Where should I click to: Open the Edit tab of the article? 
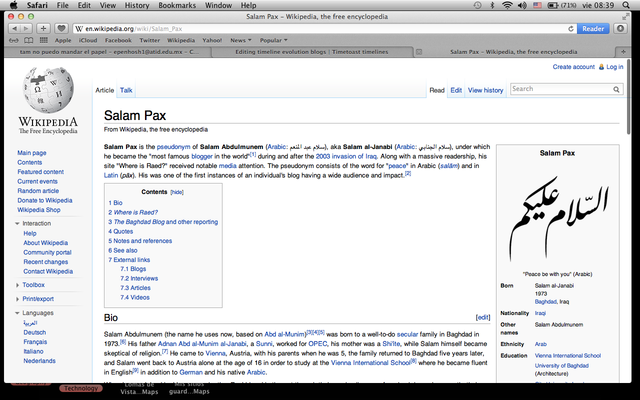(x=456, y=90)
